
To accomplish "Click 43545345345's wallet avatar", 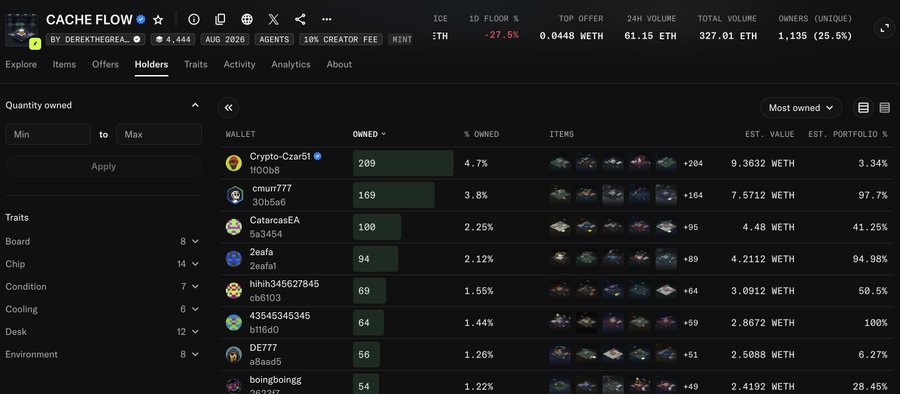I will pyautogui.click(x=234, y=322).
